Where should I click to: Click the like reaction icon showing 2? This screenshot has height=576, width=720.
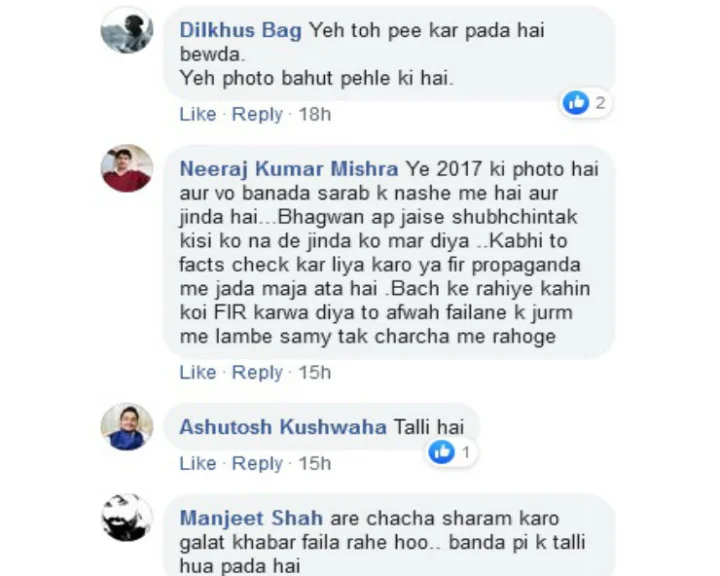[x=576, y=102]
